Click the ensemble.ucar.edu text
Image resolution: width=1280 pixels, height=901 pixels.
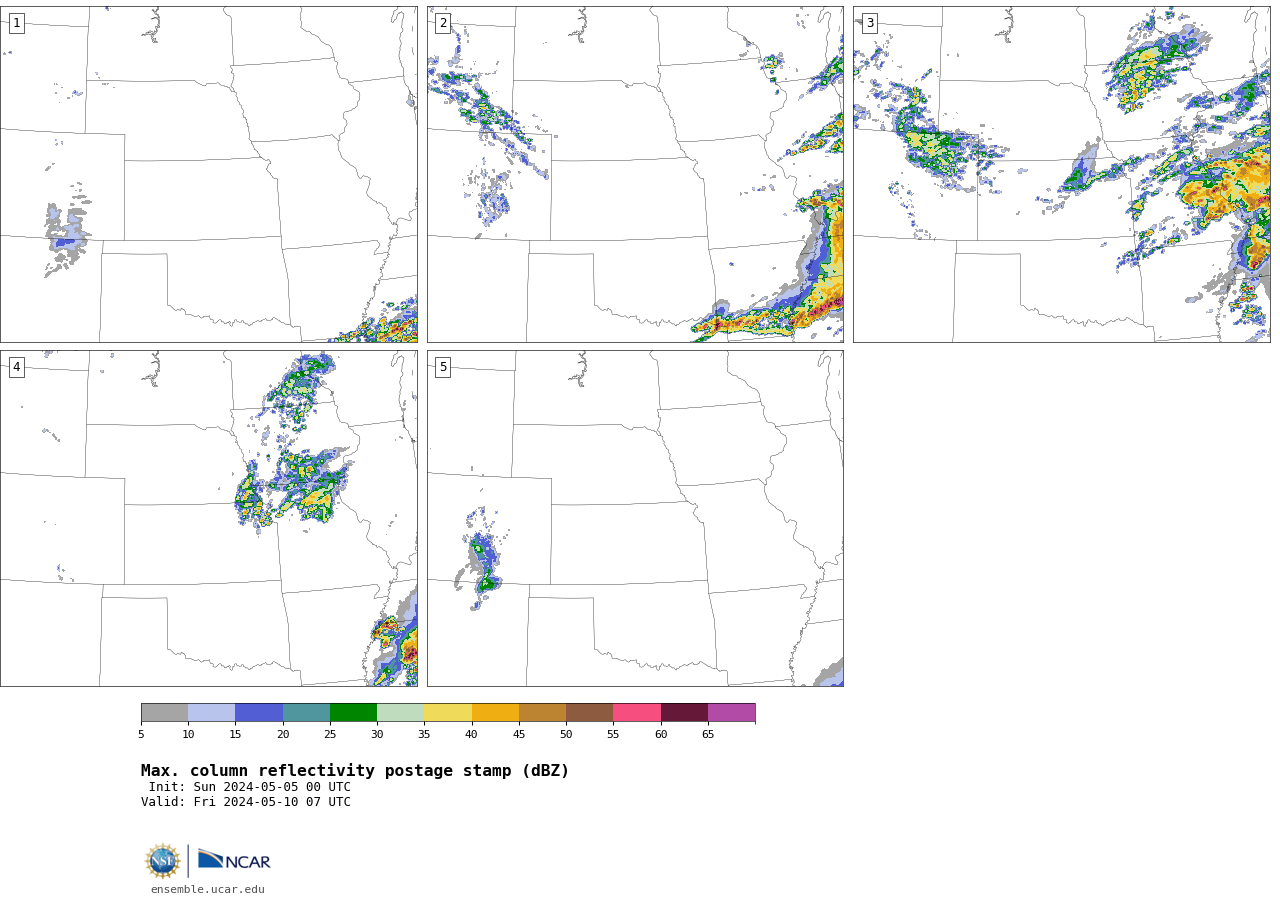208,889
